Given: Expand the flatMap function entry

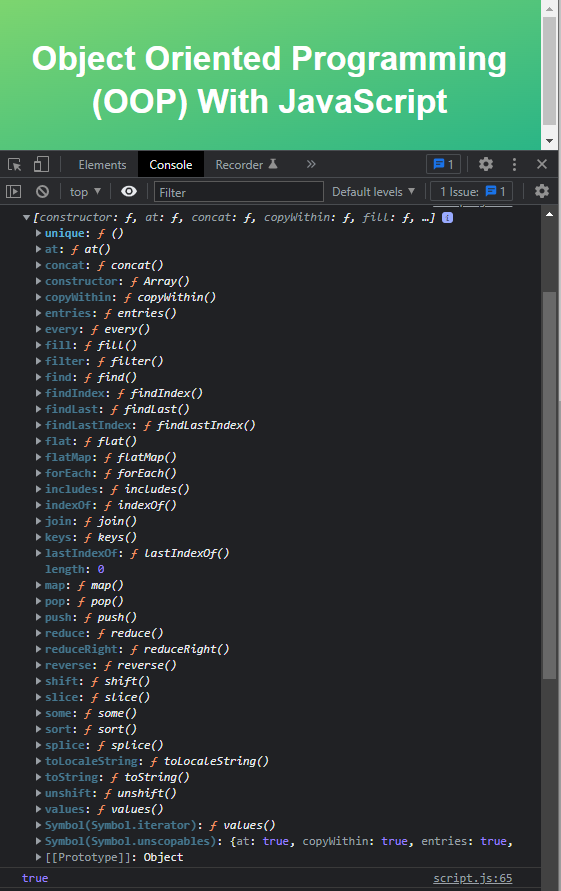Looking at the screenshot, I should tap(38, 457).
